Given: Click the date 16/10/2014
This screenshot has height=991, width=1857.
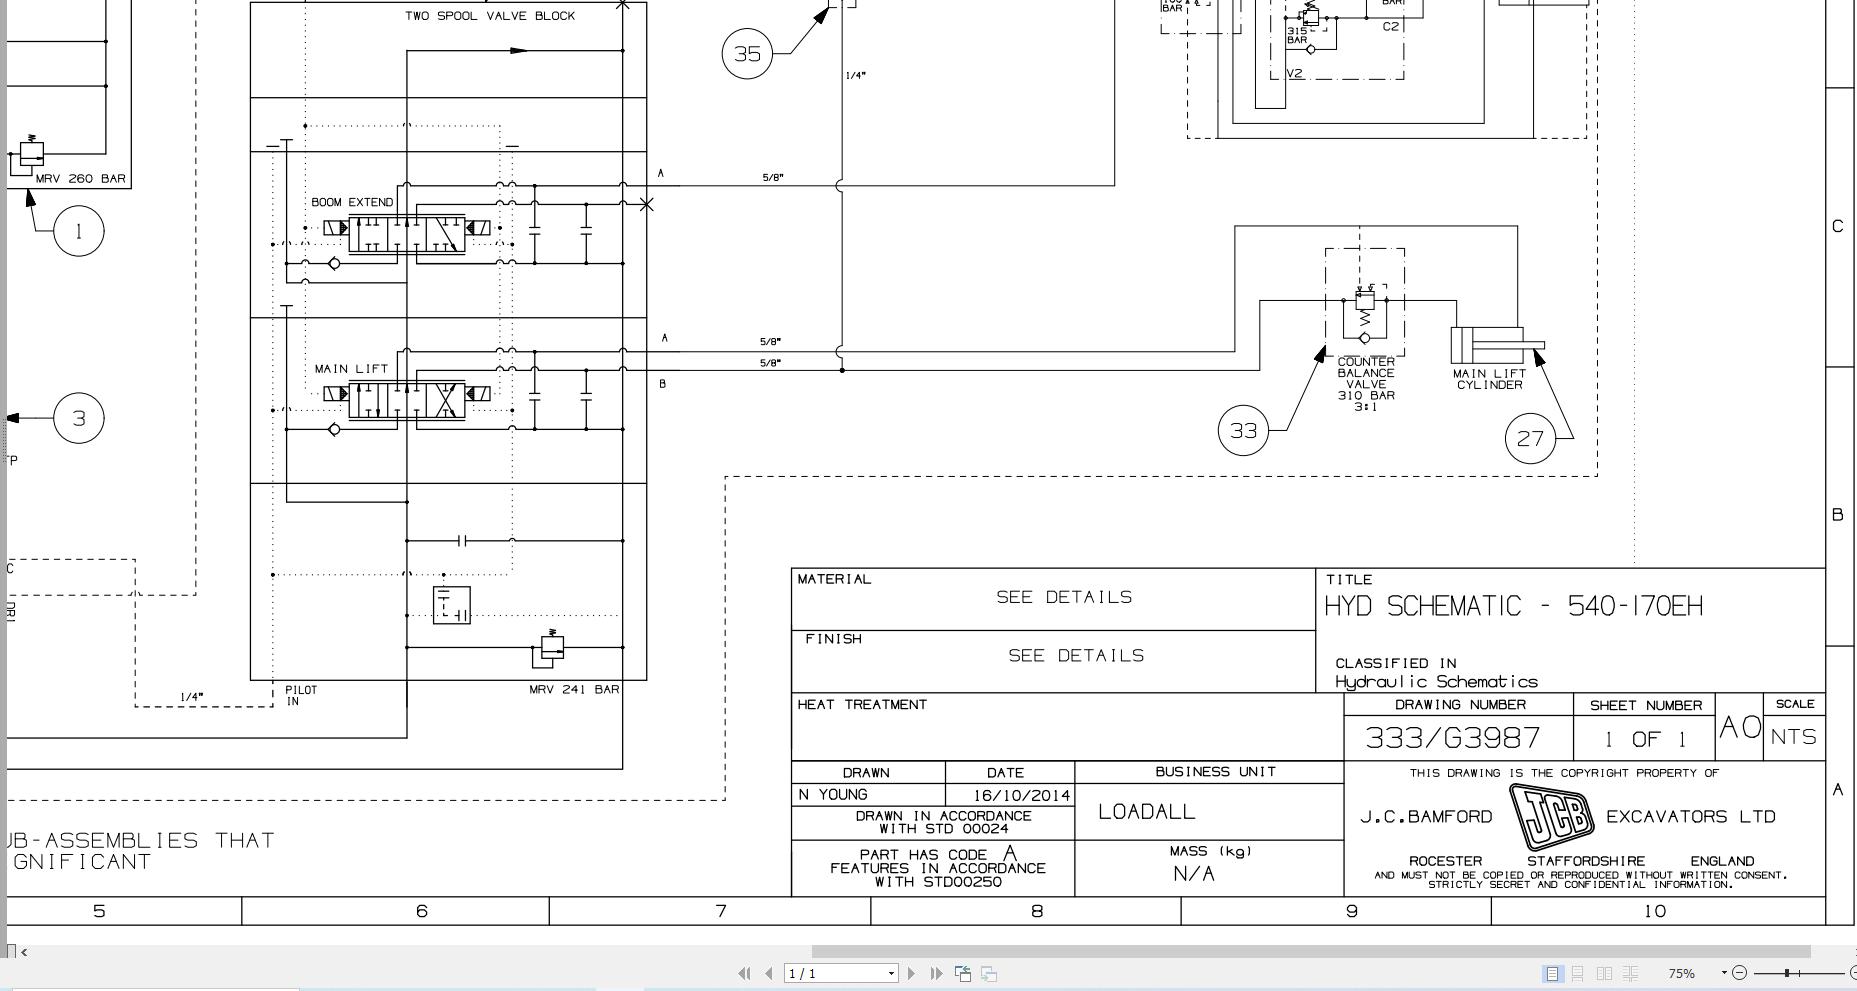Looking at the screenshot, I should pyautogui.click(x=1021, y=796).
